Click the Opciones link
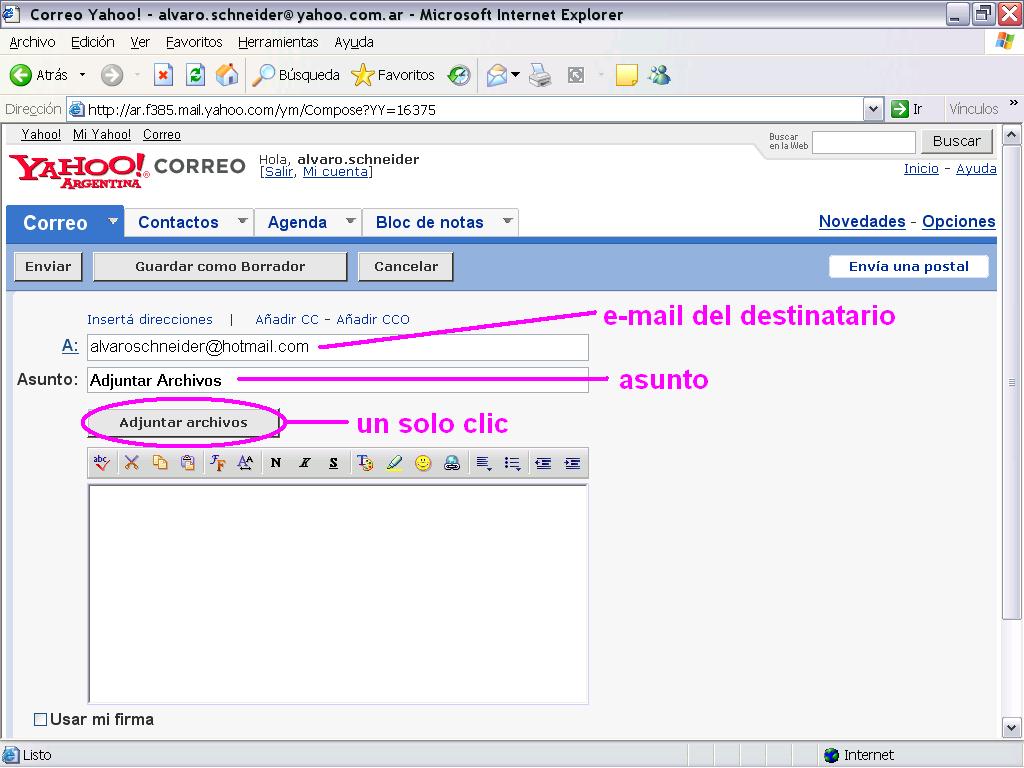Image resolution: width=1024 pixels, height=768 pixels. pos(959,221)
